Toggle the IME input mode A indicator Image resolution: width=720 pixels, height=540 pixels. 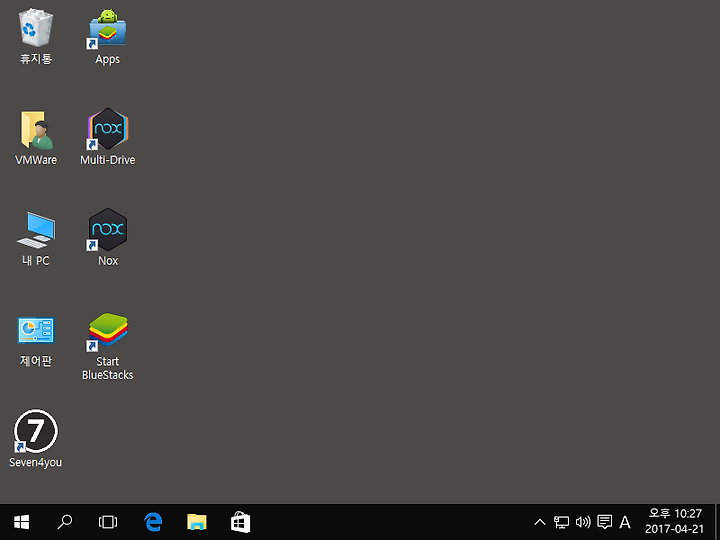624,522
